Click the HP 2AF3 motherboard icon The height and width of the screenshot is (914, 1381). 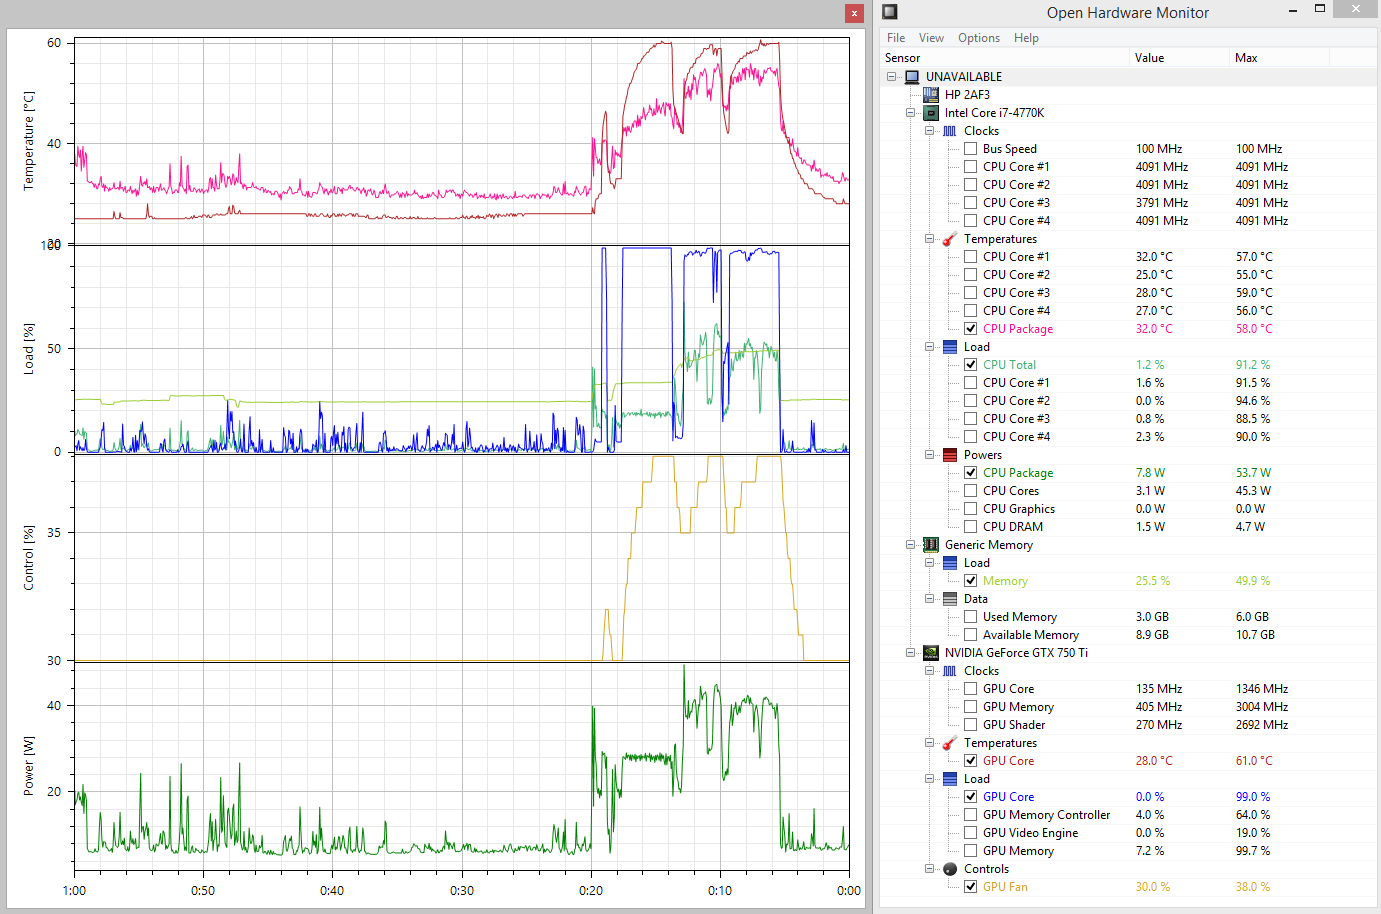pos(931,94)
